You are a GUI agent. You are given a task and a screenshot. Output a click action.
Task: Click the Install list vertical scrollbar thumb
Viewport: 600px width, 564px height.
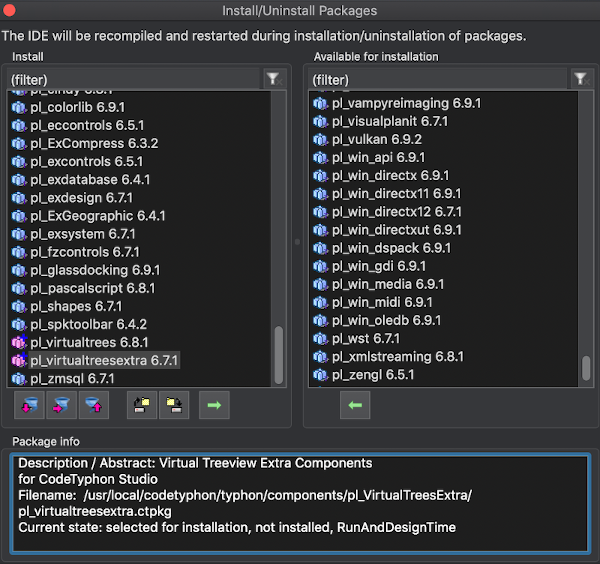pos(279,355)
